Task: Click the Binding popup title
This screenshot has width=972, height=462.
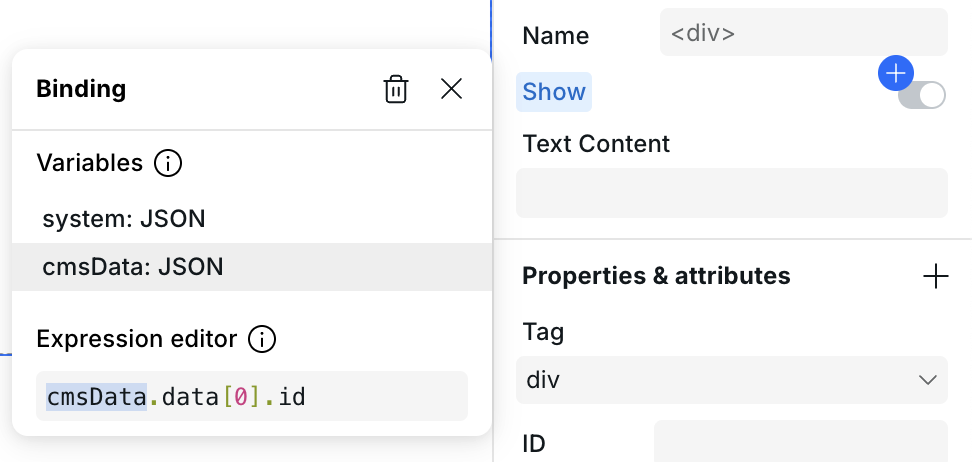Action: point(81,89)
